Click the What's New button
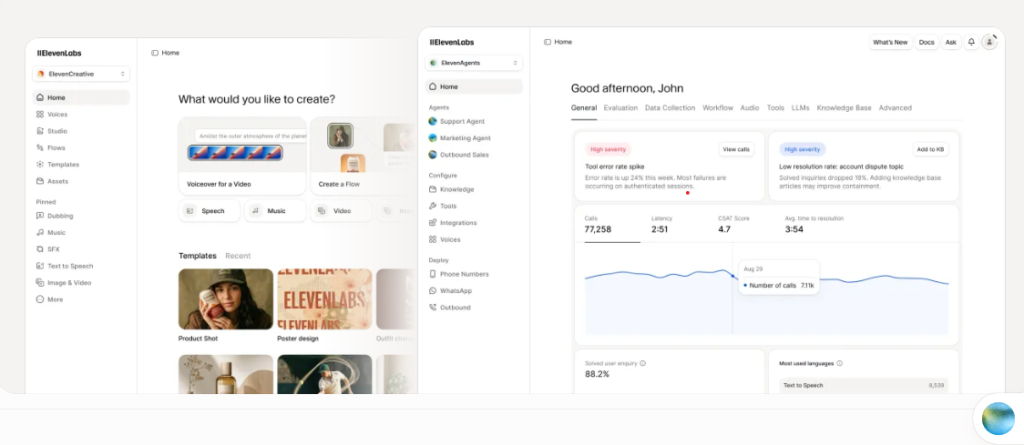1024x445 pixels. [x=890, y=42]
